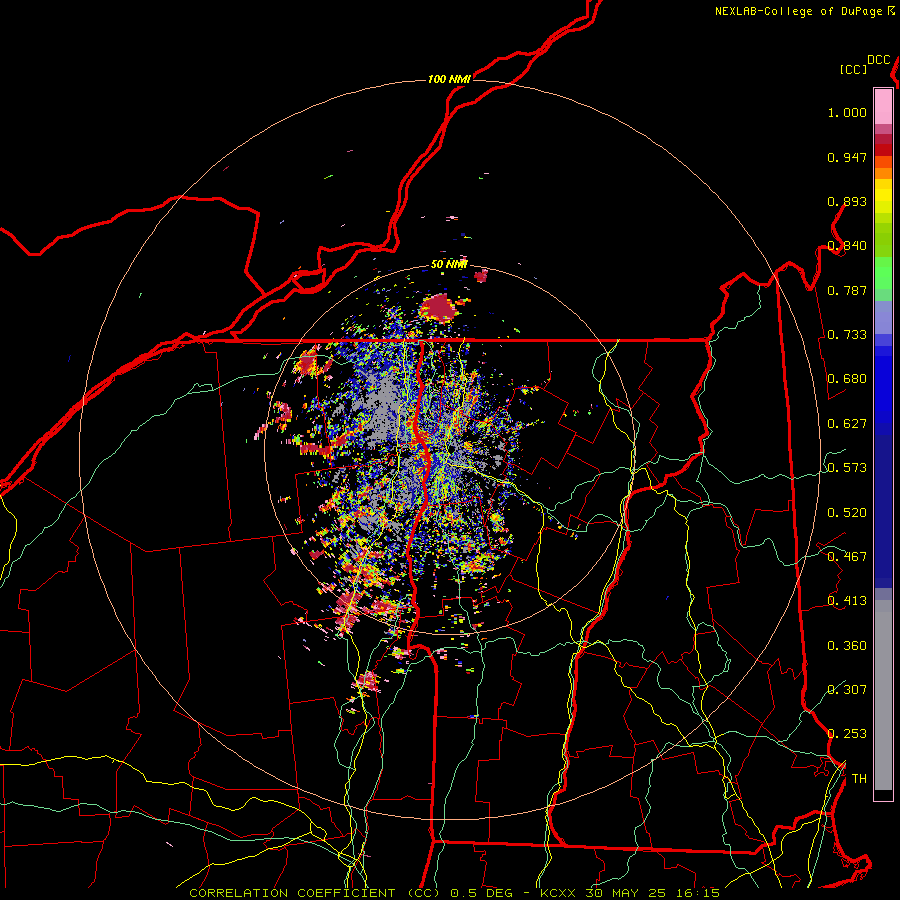
Task: Click the 0.360 scale value
Action: [847, 646]
